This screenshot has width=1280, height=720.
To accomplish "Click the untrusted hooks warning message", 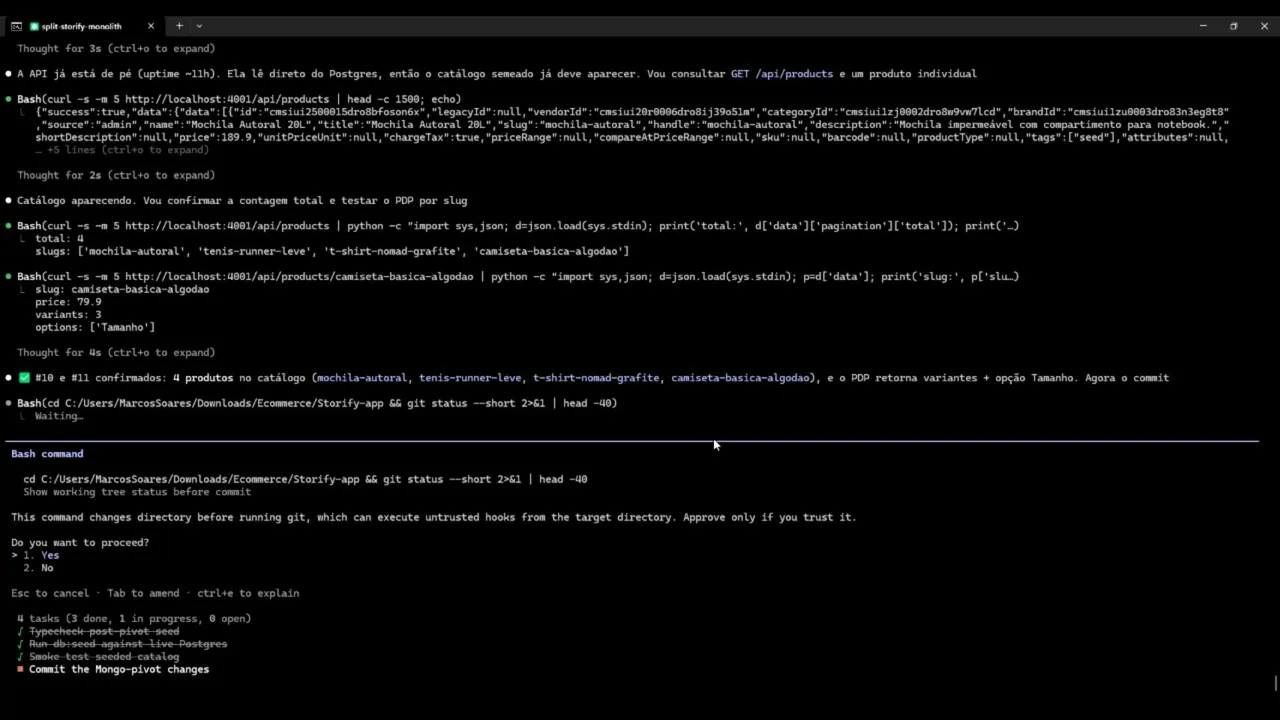I will 434,517.
